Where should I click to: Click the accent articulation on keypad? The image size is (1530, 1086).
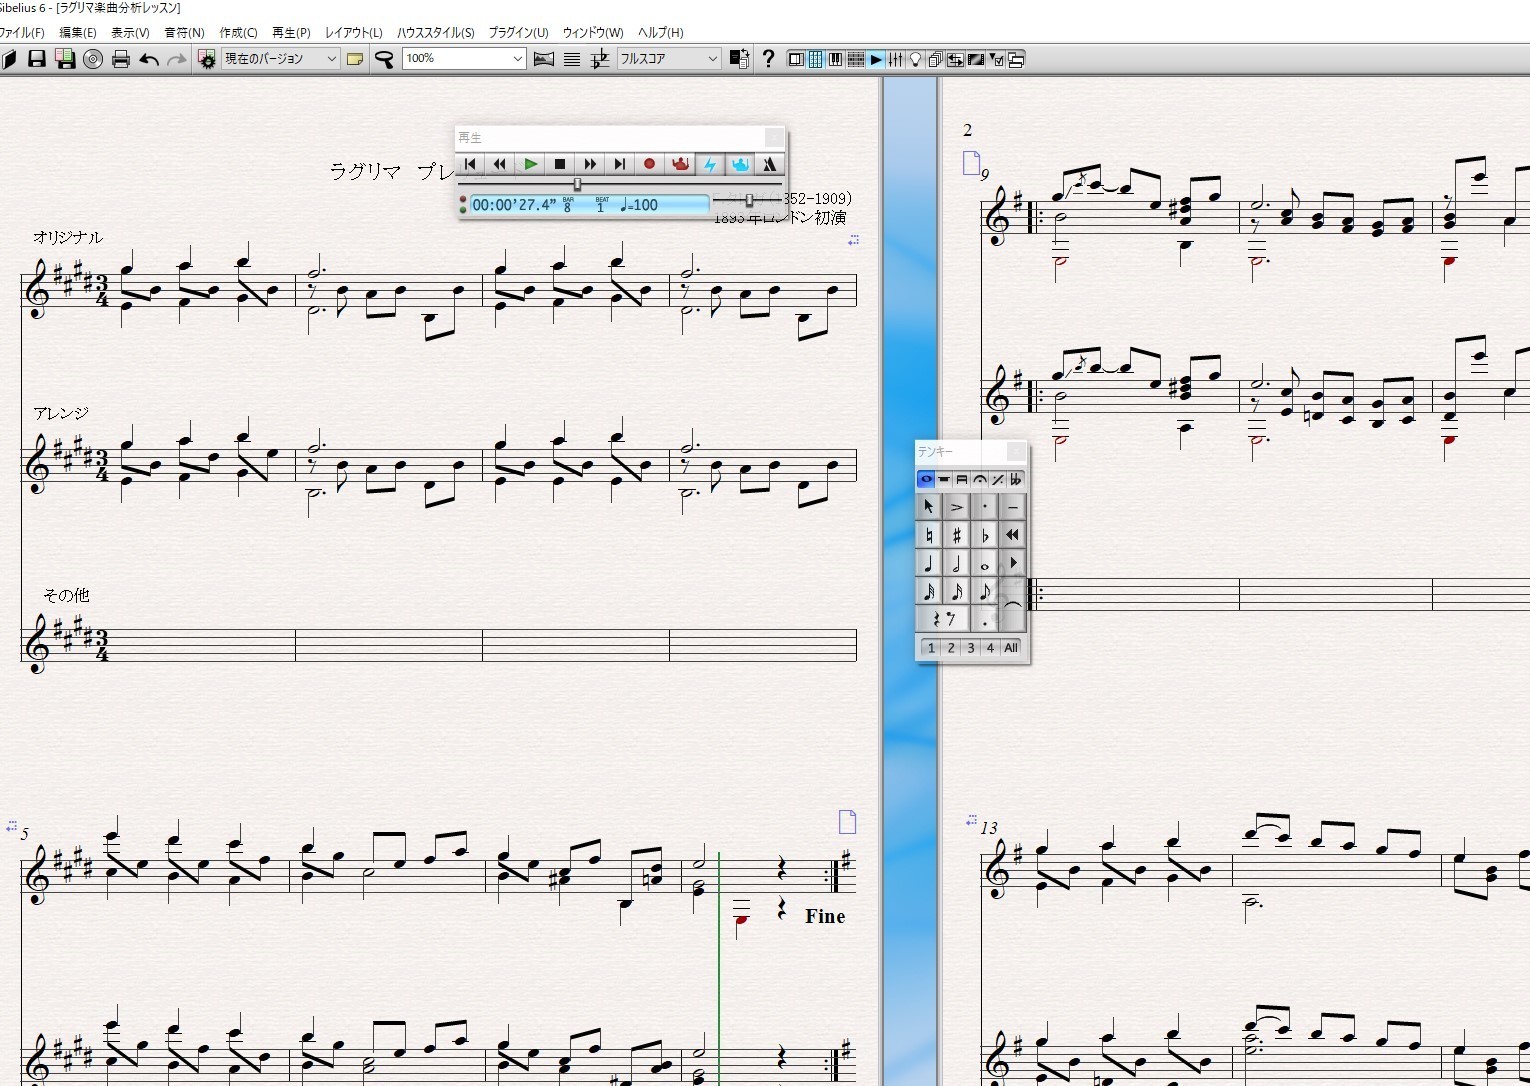pos(956,507)
